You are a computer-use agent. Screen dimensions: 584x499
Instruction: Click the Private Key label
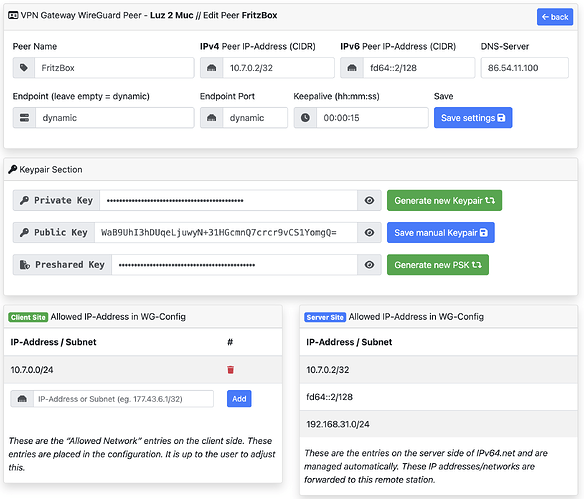click(x=57, y=200)
